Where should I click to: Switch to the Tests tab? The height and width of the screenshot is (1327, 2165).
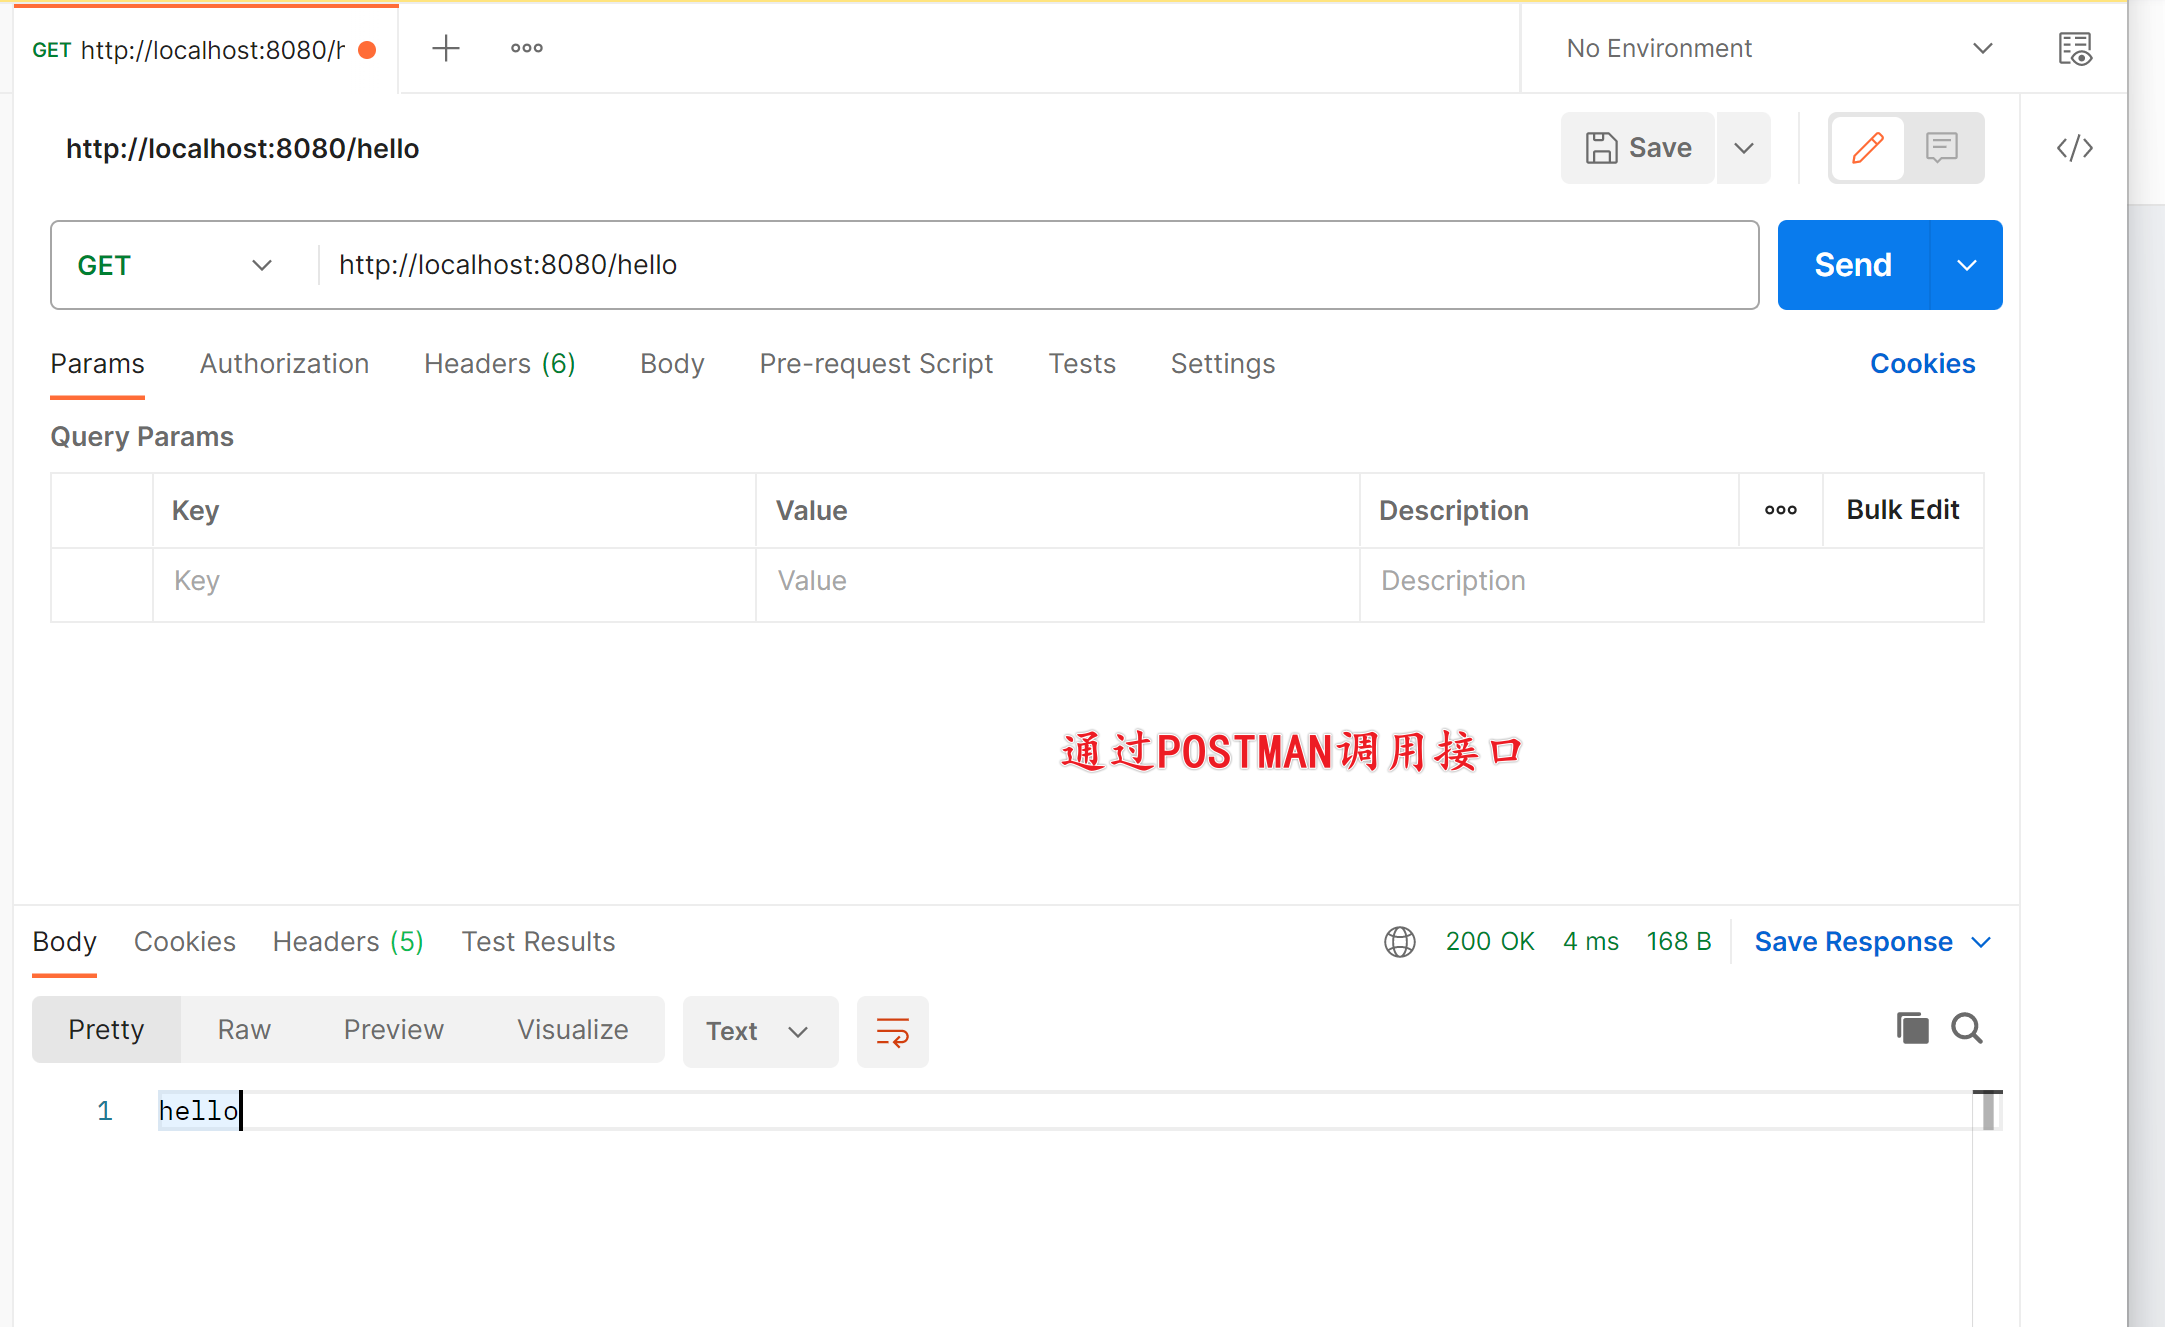tap(1081, 364)
